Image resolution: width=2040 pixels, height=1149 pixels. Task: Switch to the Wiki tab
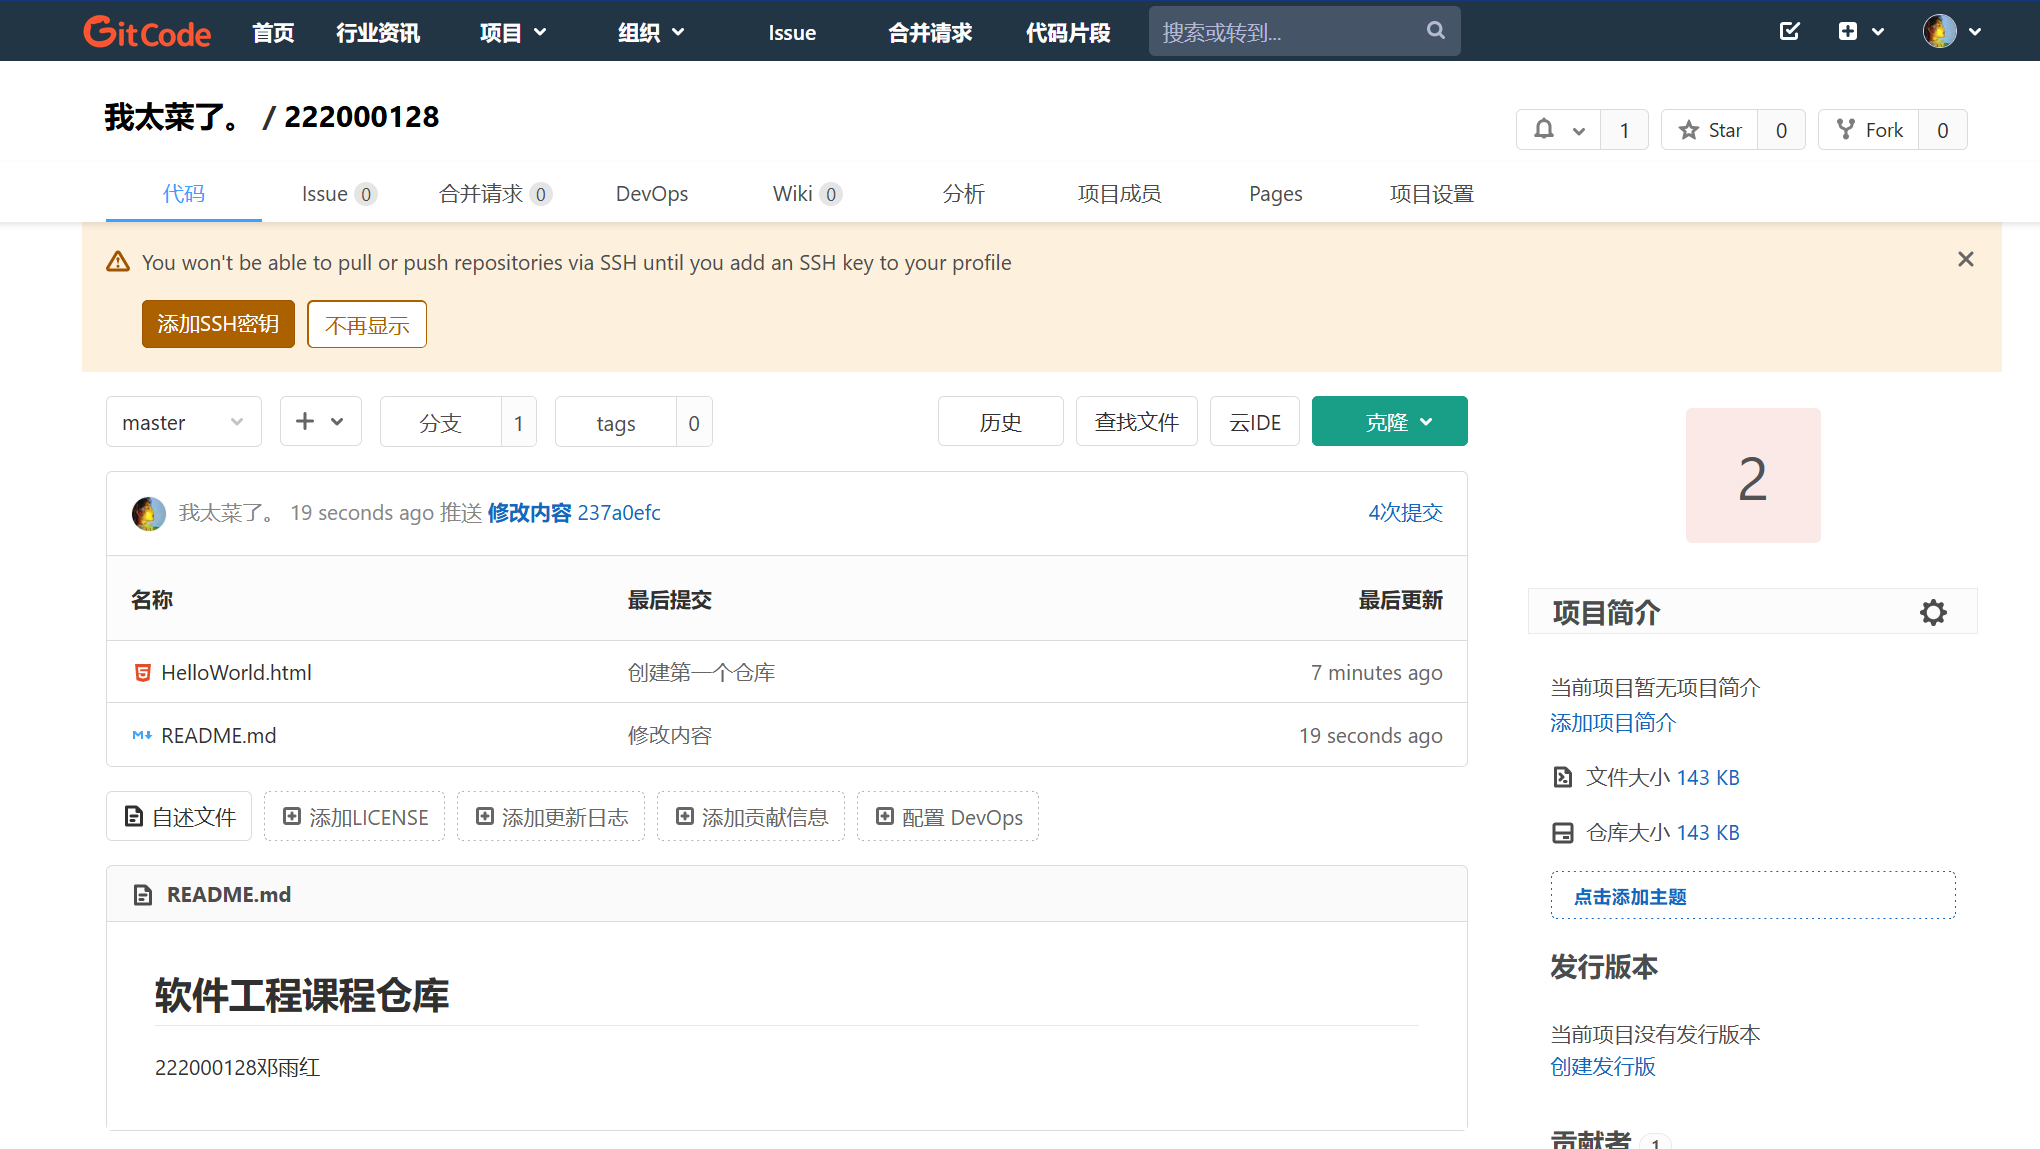click(x=792, y=194)
